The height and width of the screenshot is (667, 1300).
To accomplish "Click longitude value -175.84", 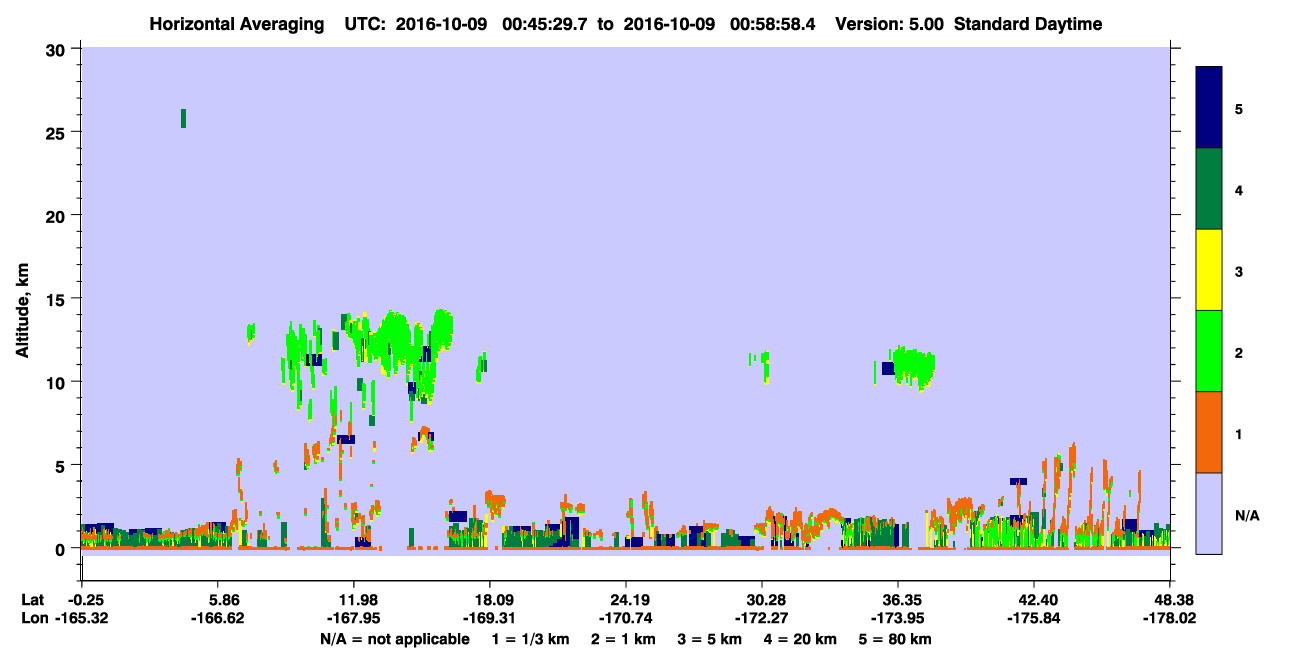I will click(1034, 618).
